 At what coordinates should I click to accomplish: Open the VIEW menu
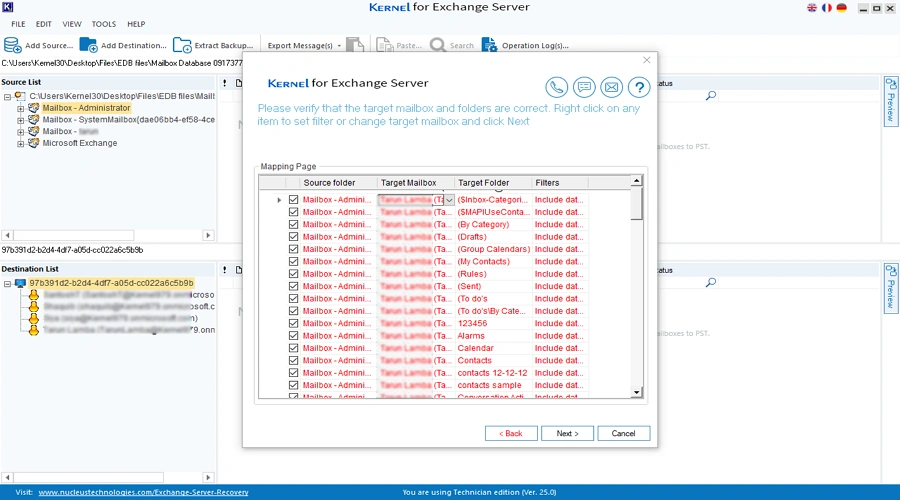[x=72, y=24]
